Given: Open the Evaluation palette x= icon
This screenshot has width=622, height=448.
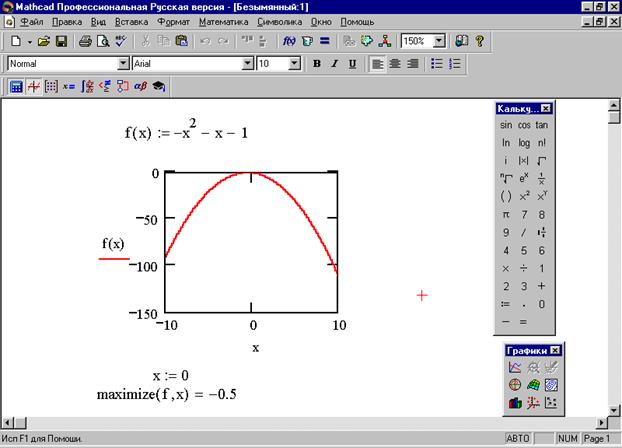Looking at the screenshot, I should 69,86.
